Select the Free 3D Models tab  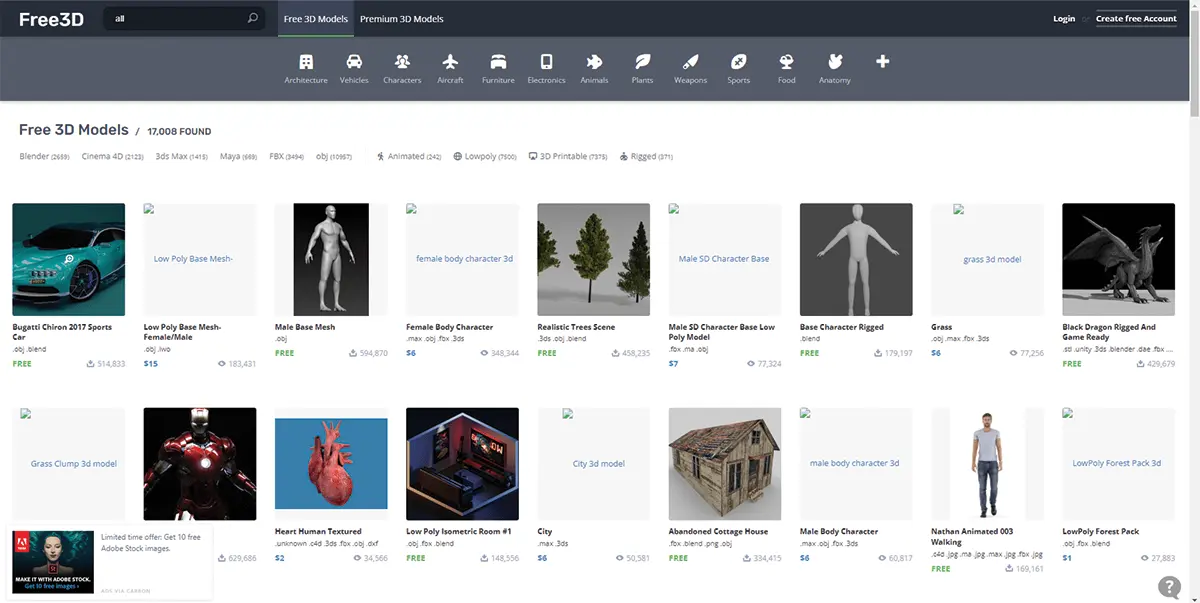[x=316, y=19]
